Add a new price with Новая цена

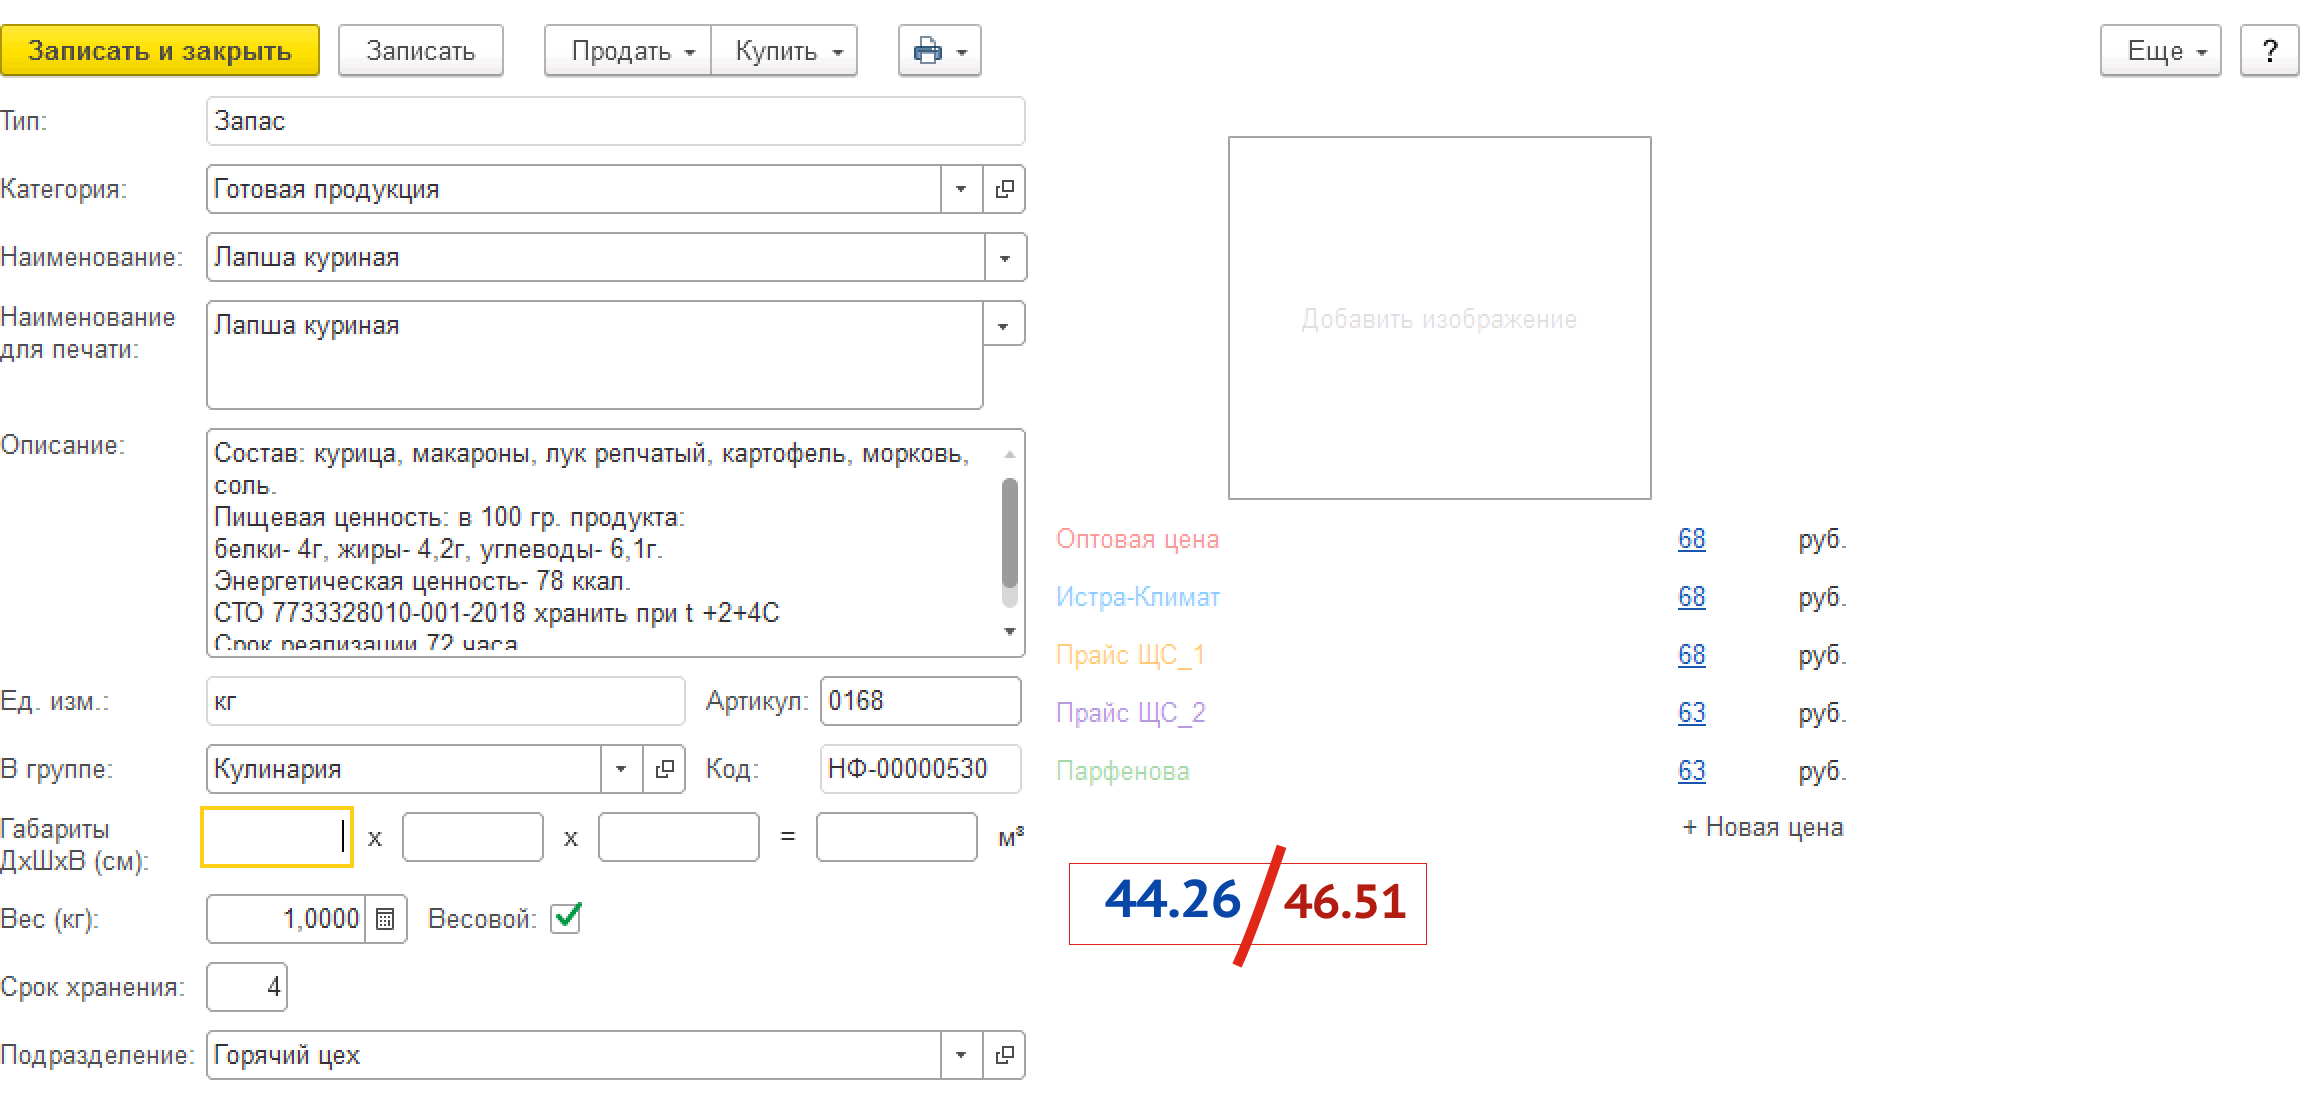click(x=1762, y=827)
